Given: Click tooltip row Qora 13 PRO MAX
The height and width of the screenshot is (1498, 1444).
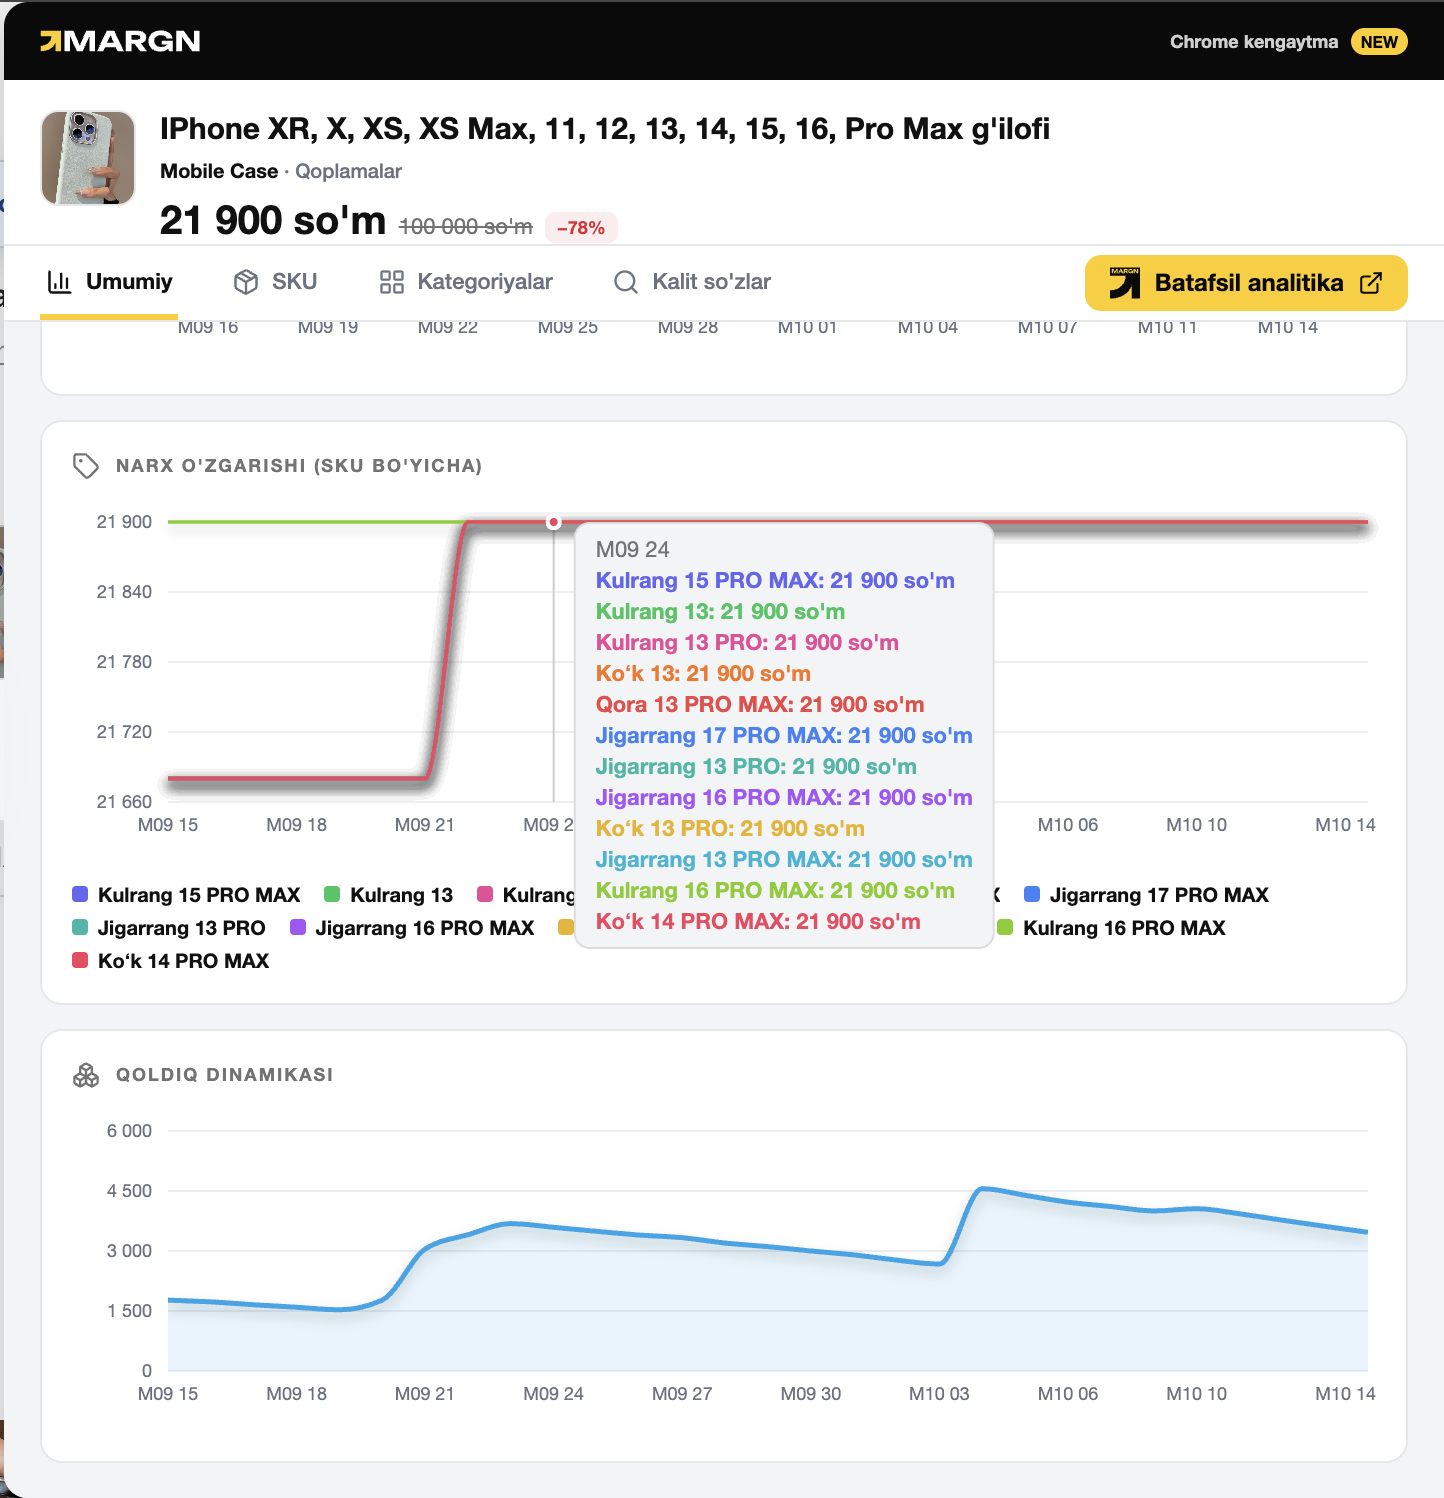Looking at the screenshot, I should [x=760, y=704].
